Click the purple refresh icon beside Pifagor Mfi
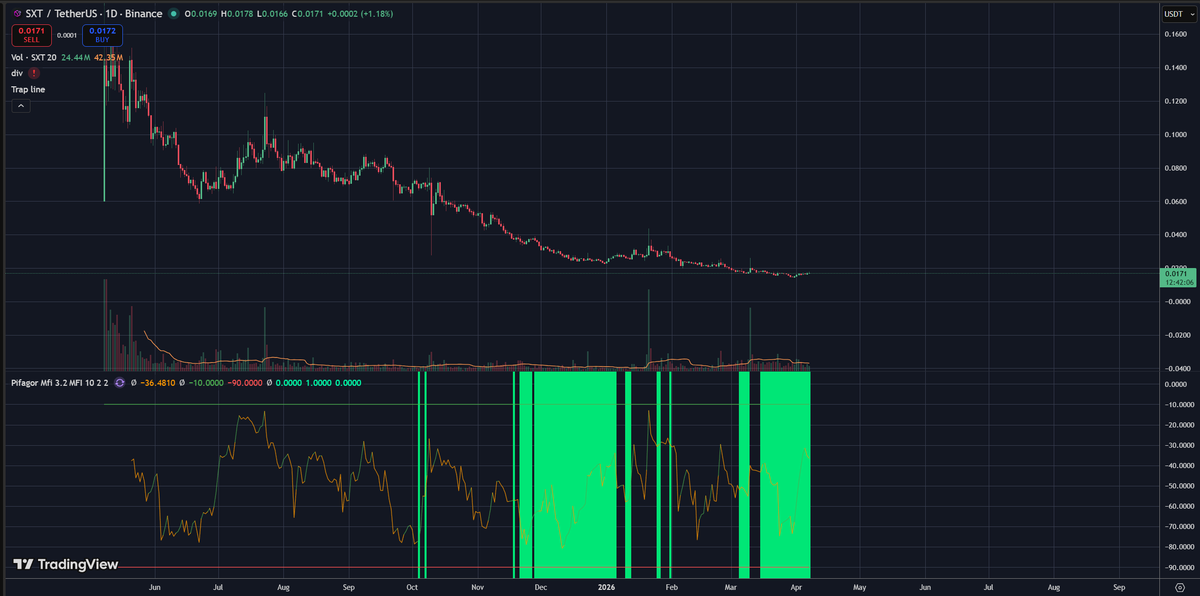This screenshot has height=596, width=1200. [x=120, y=382]
